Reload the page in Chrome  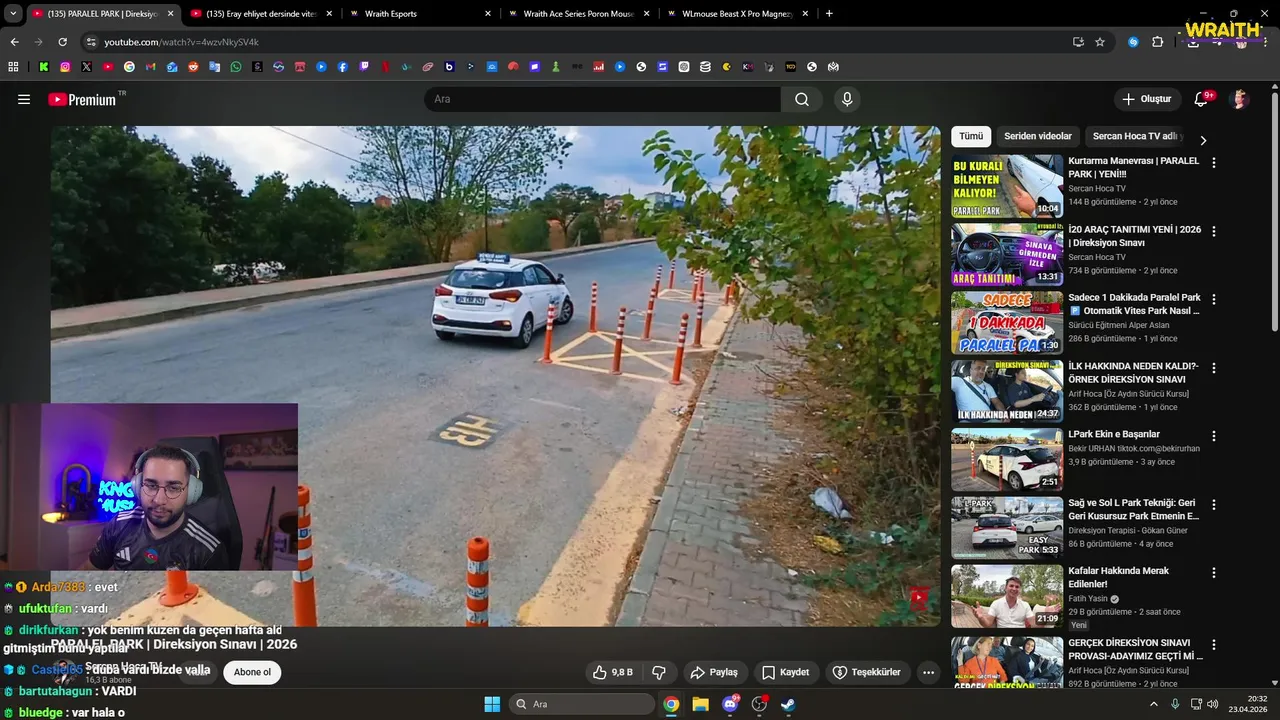click(x=62, y=42)
